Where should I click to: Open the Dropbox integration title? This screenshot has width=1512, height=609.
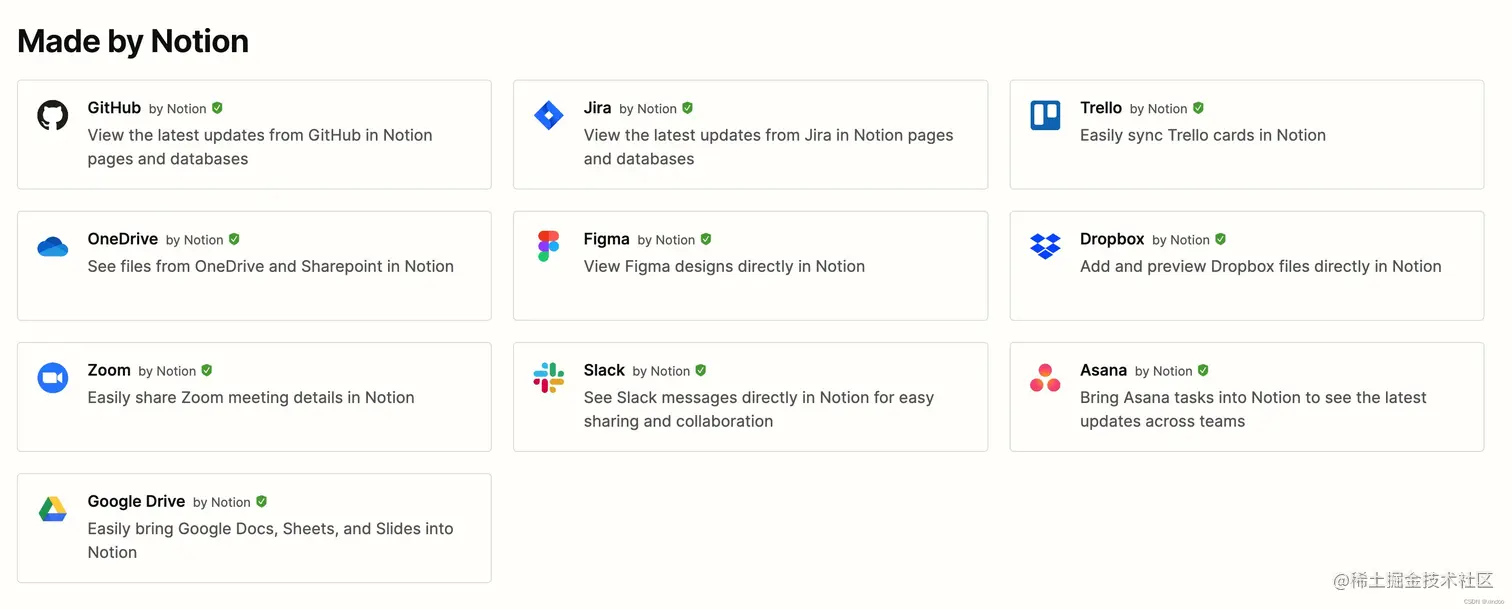click(x=1112, y=239)
